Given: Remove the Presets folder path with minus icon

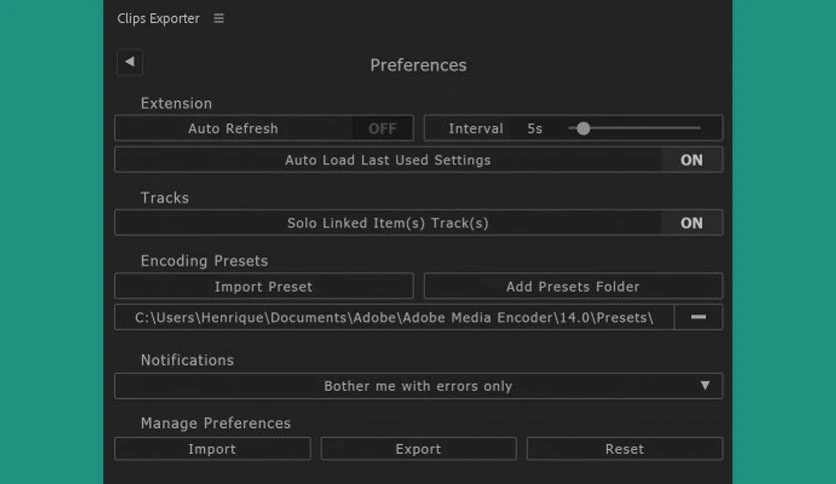Looking at the screenshot, I should 698,317.
